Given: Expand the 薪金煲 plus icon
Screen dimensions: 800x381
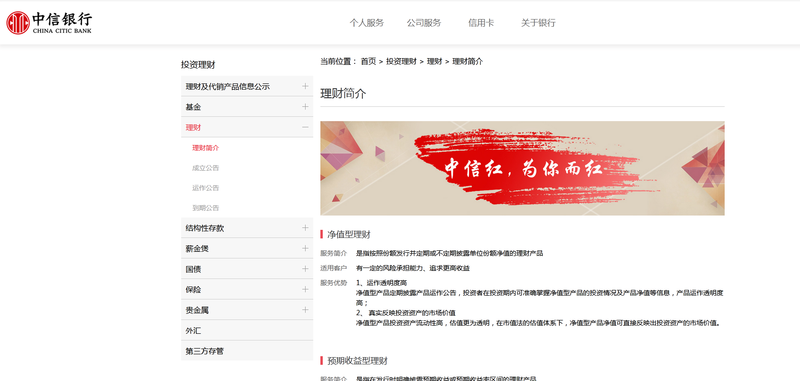Looking at the screenshot, I should click(305, 248).
